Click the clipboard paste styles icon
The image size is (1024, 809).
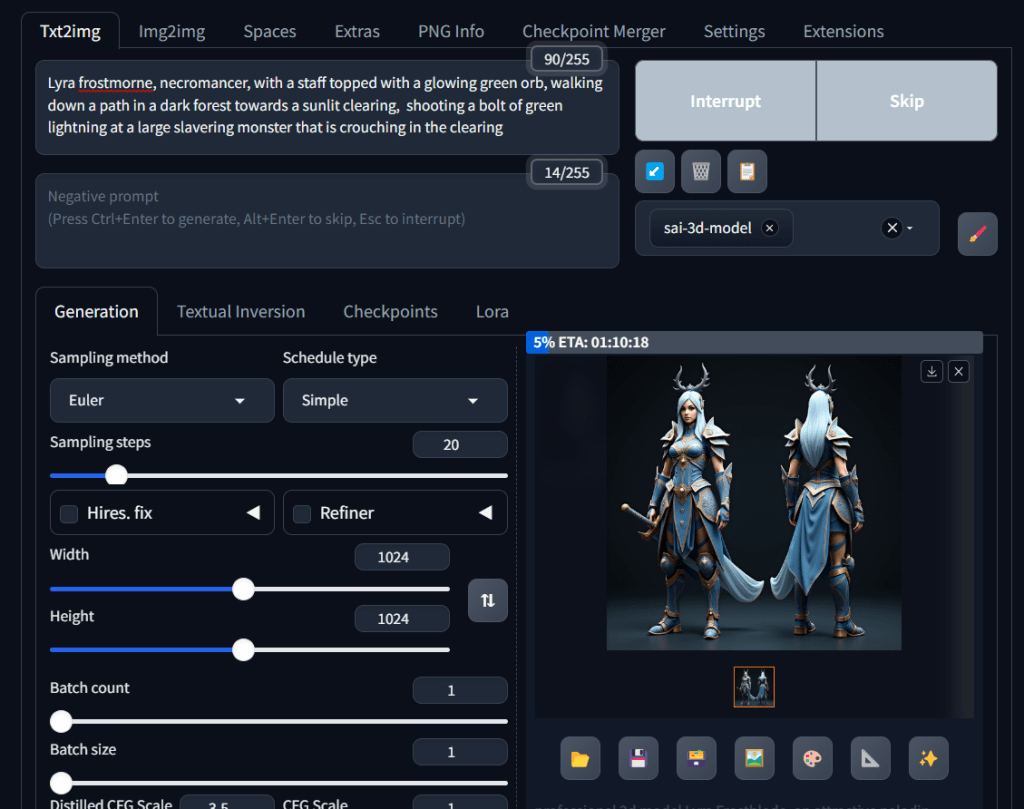(x=747, y=172)
